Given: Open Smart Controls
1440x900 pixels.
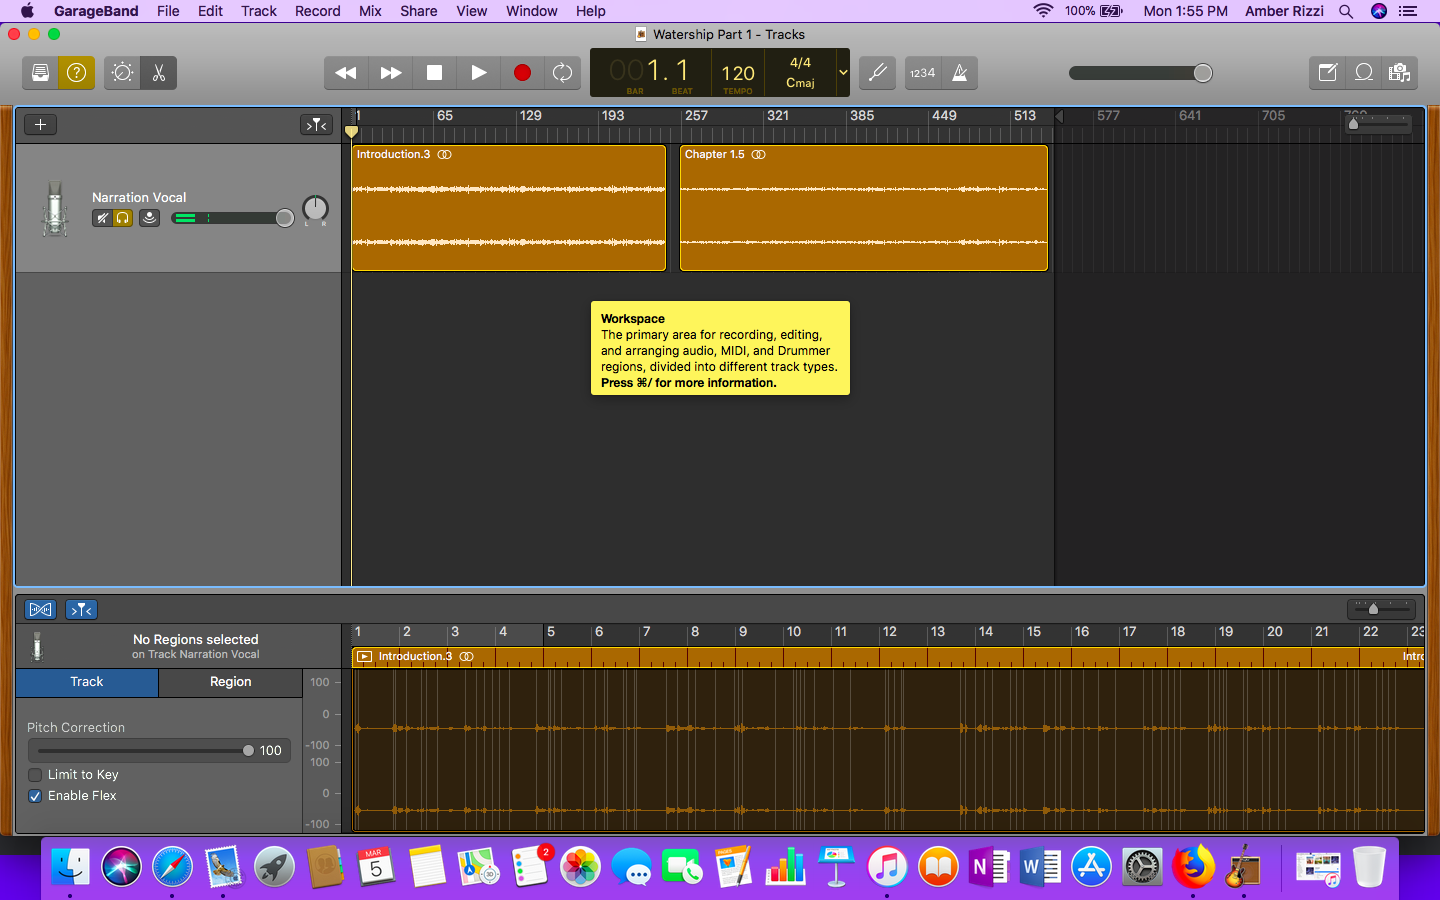Looking at the screenshot, I should pyautogui.click(x=122, y=73).
